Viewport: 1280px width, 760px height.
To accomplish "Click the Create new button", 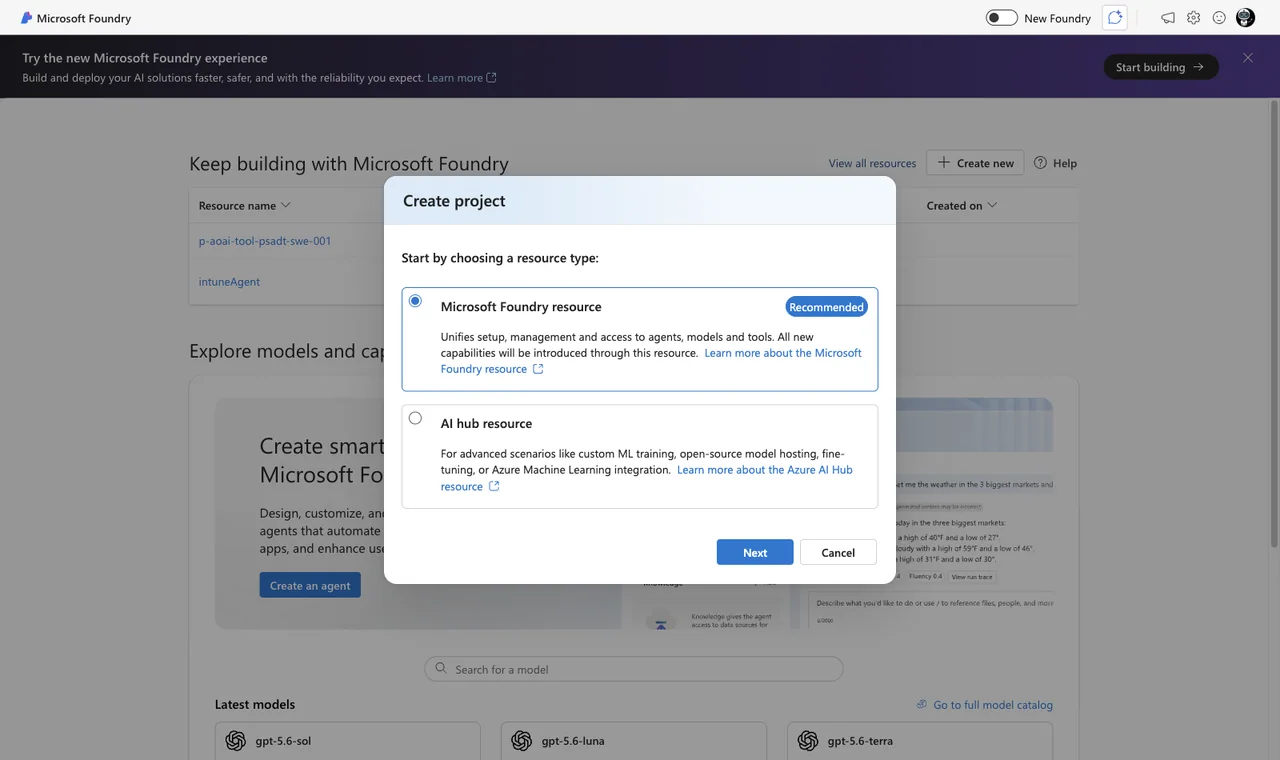I will [x=975, y=163].
